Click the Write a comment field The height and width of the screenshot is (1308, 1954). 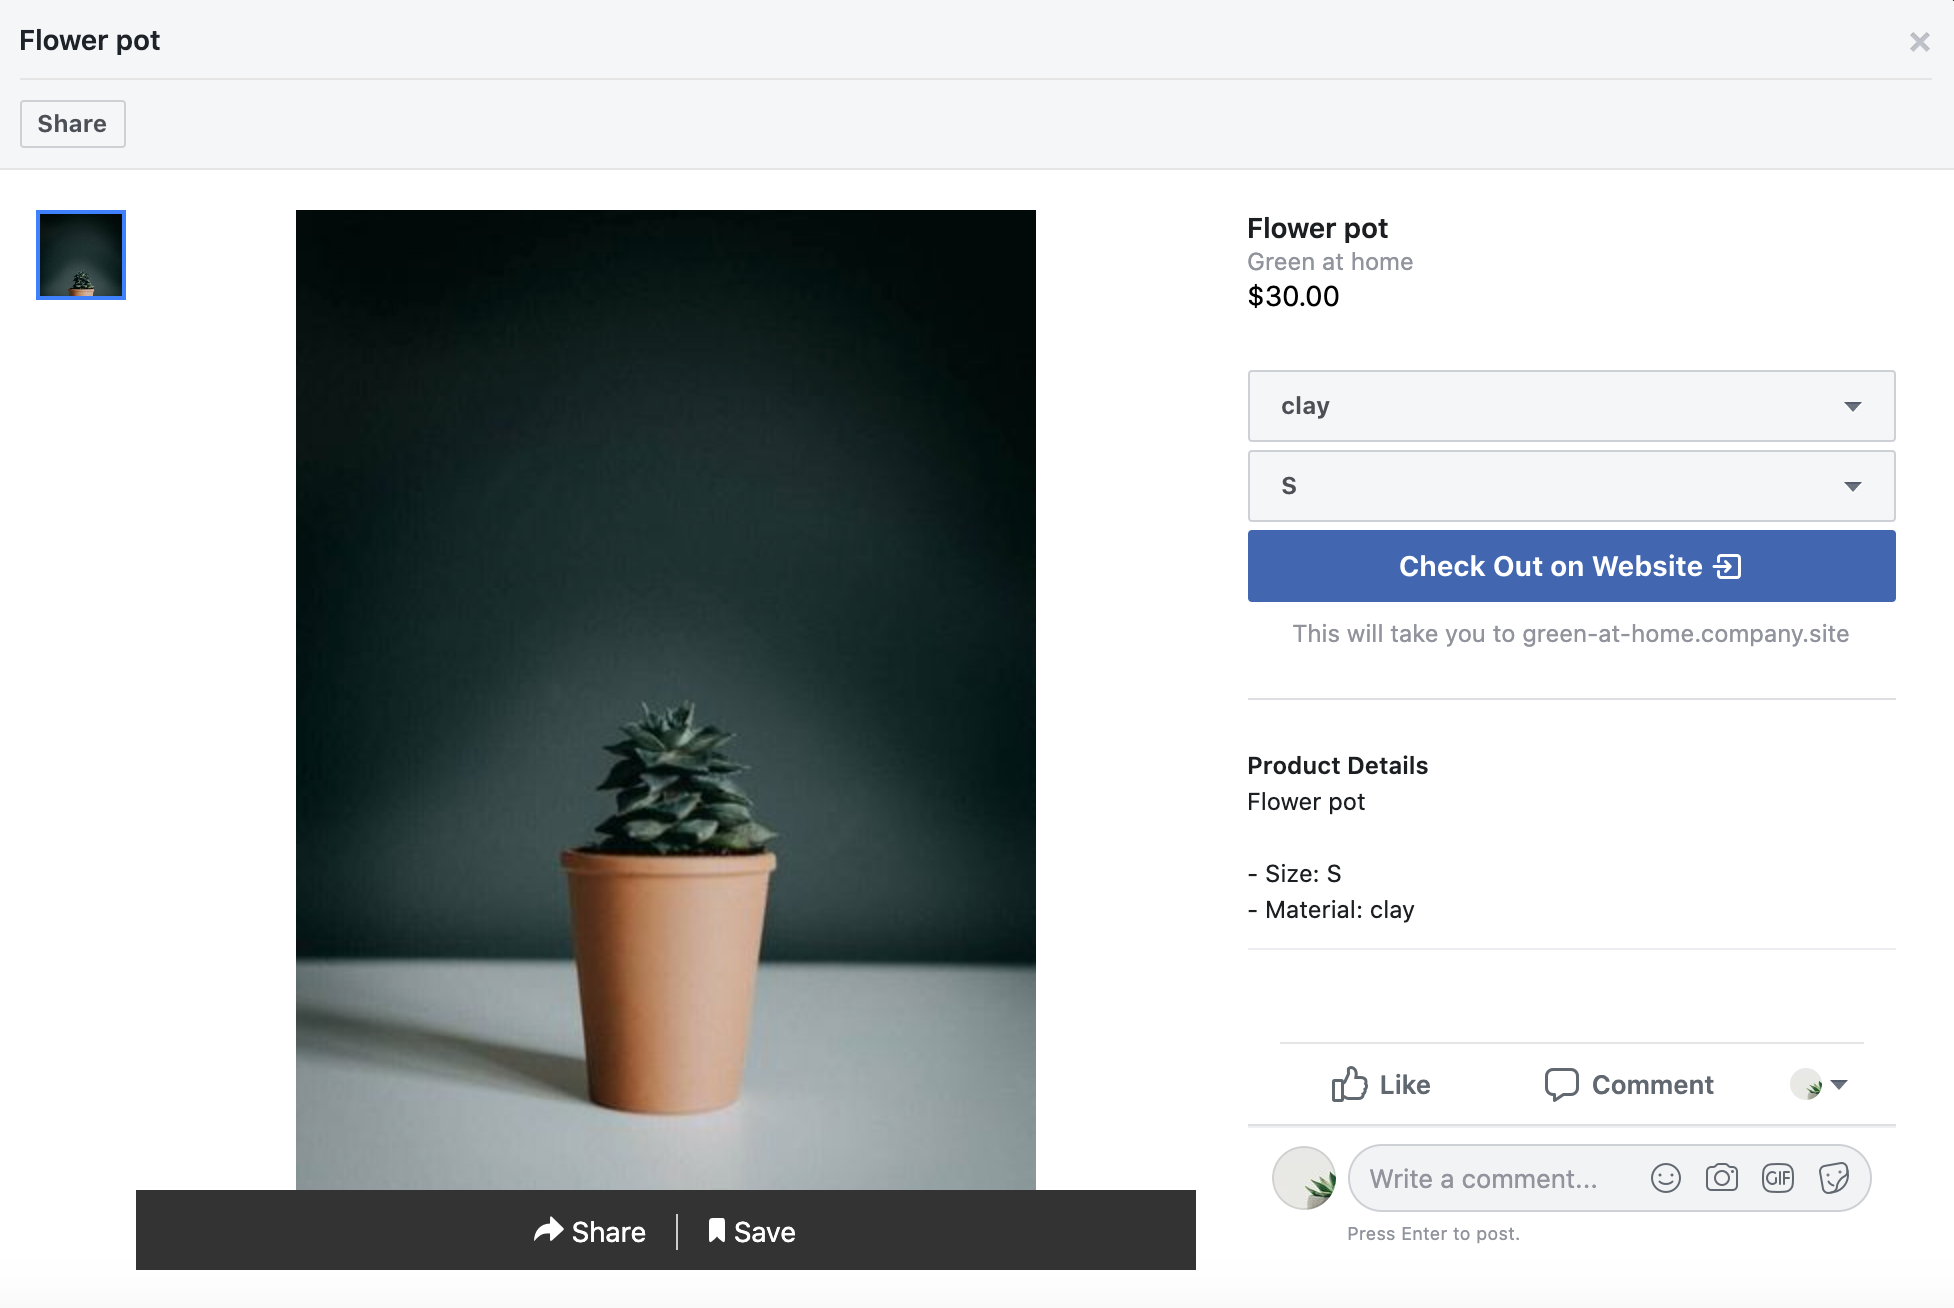point(1490,1178)
